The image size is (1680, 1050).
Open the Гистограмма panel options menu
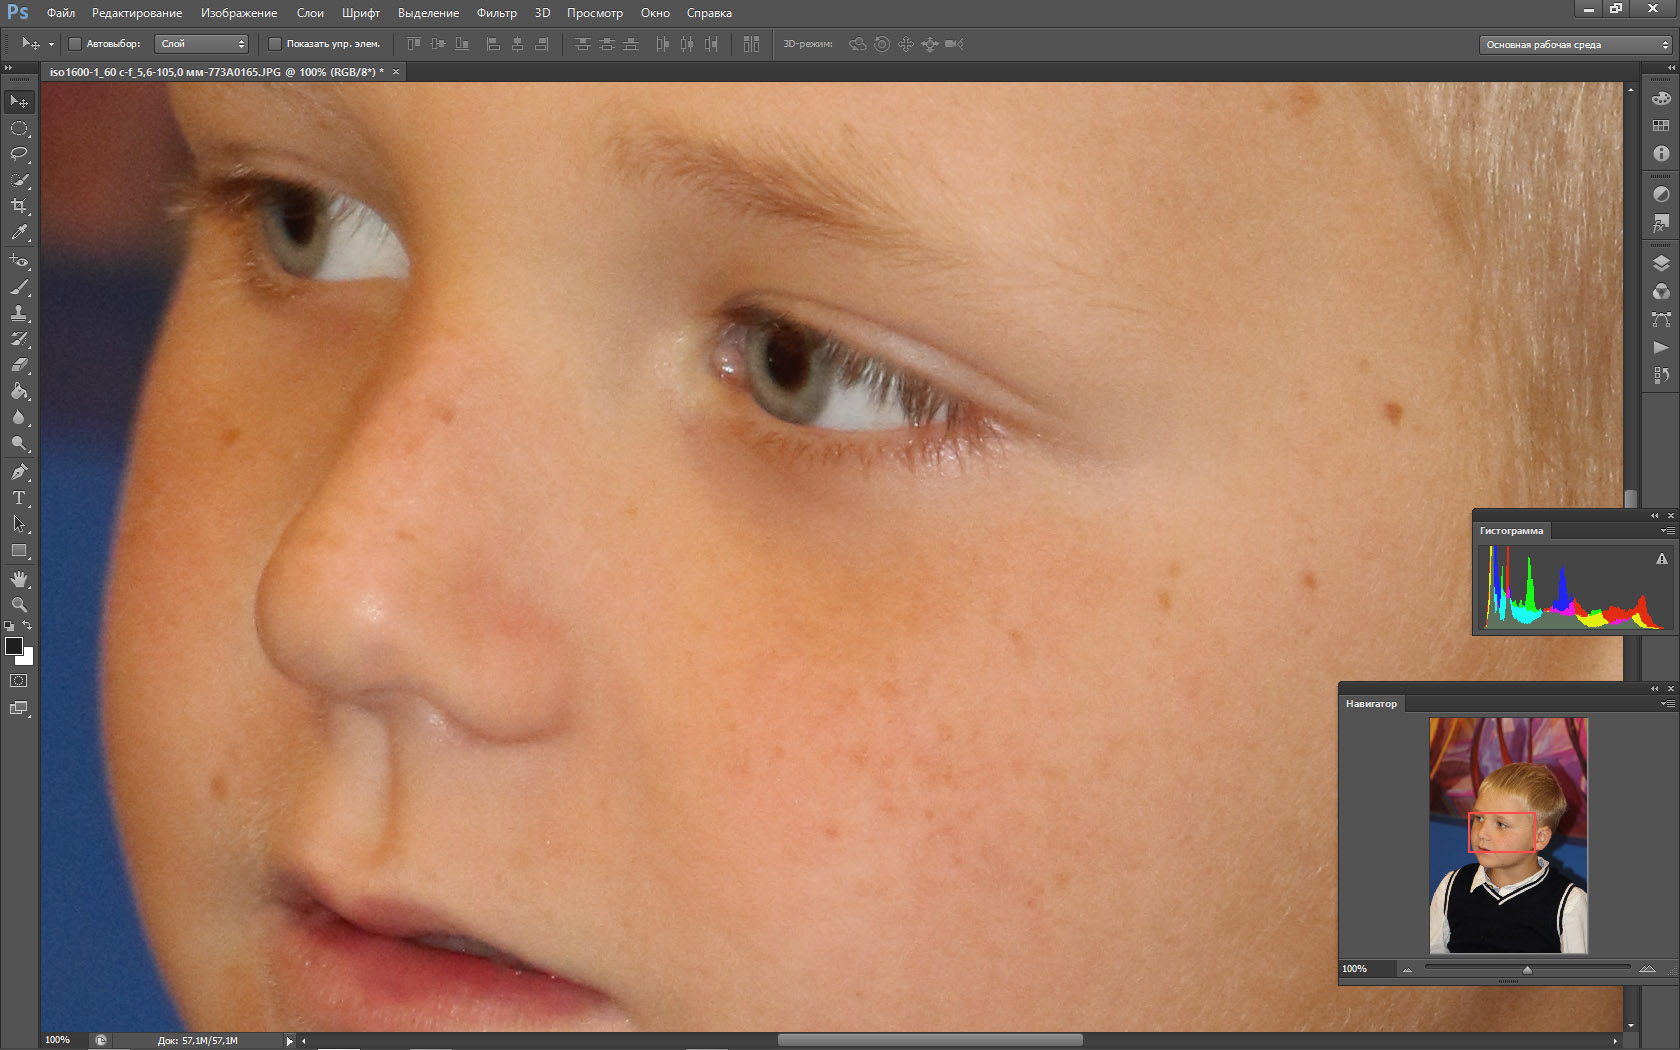tap(1667, 531)
